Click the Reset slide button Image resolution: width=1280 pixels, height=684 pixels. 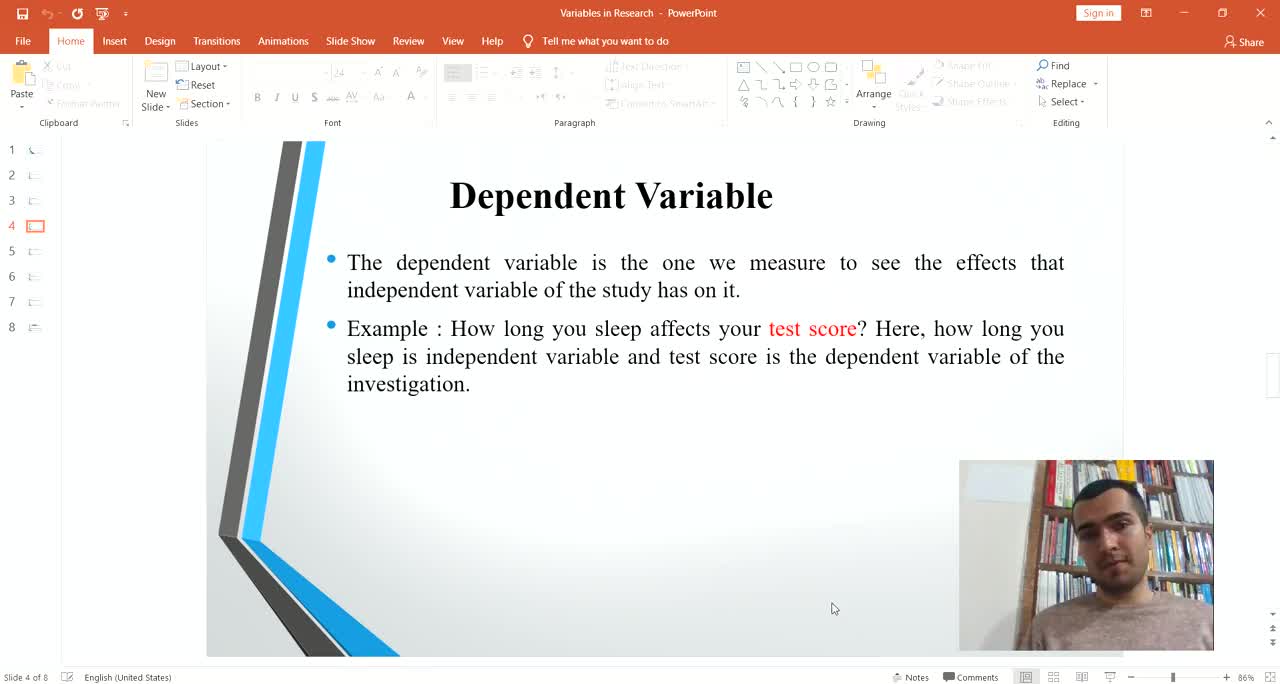pyautogui.click(x=196, y=85)
